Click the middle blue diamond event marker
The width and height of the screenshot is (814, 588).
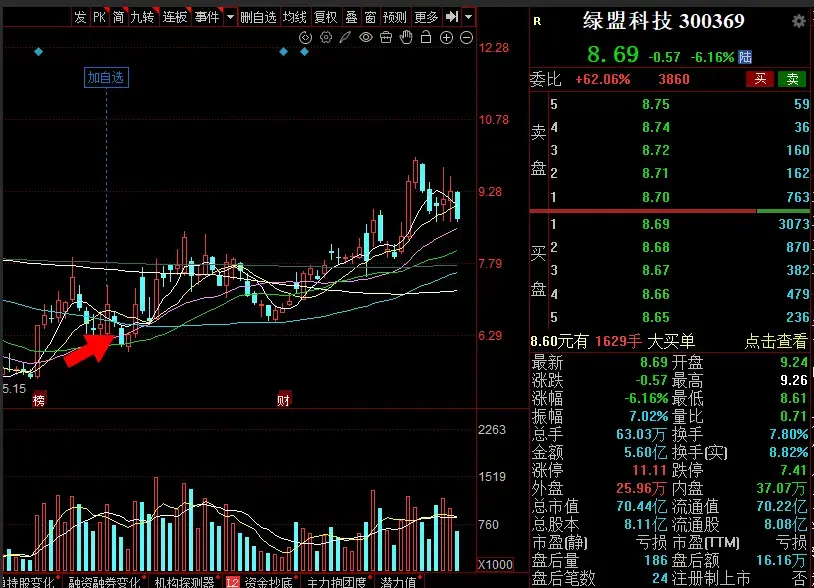point(283,51)
